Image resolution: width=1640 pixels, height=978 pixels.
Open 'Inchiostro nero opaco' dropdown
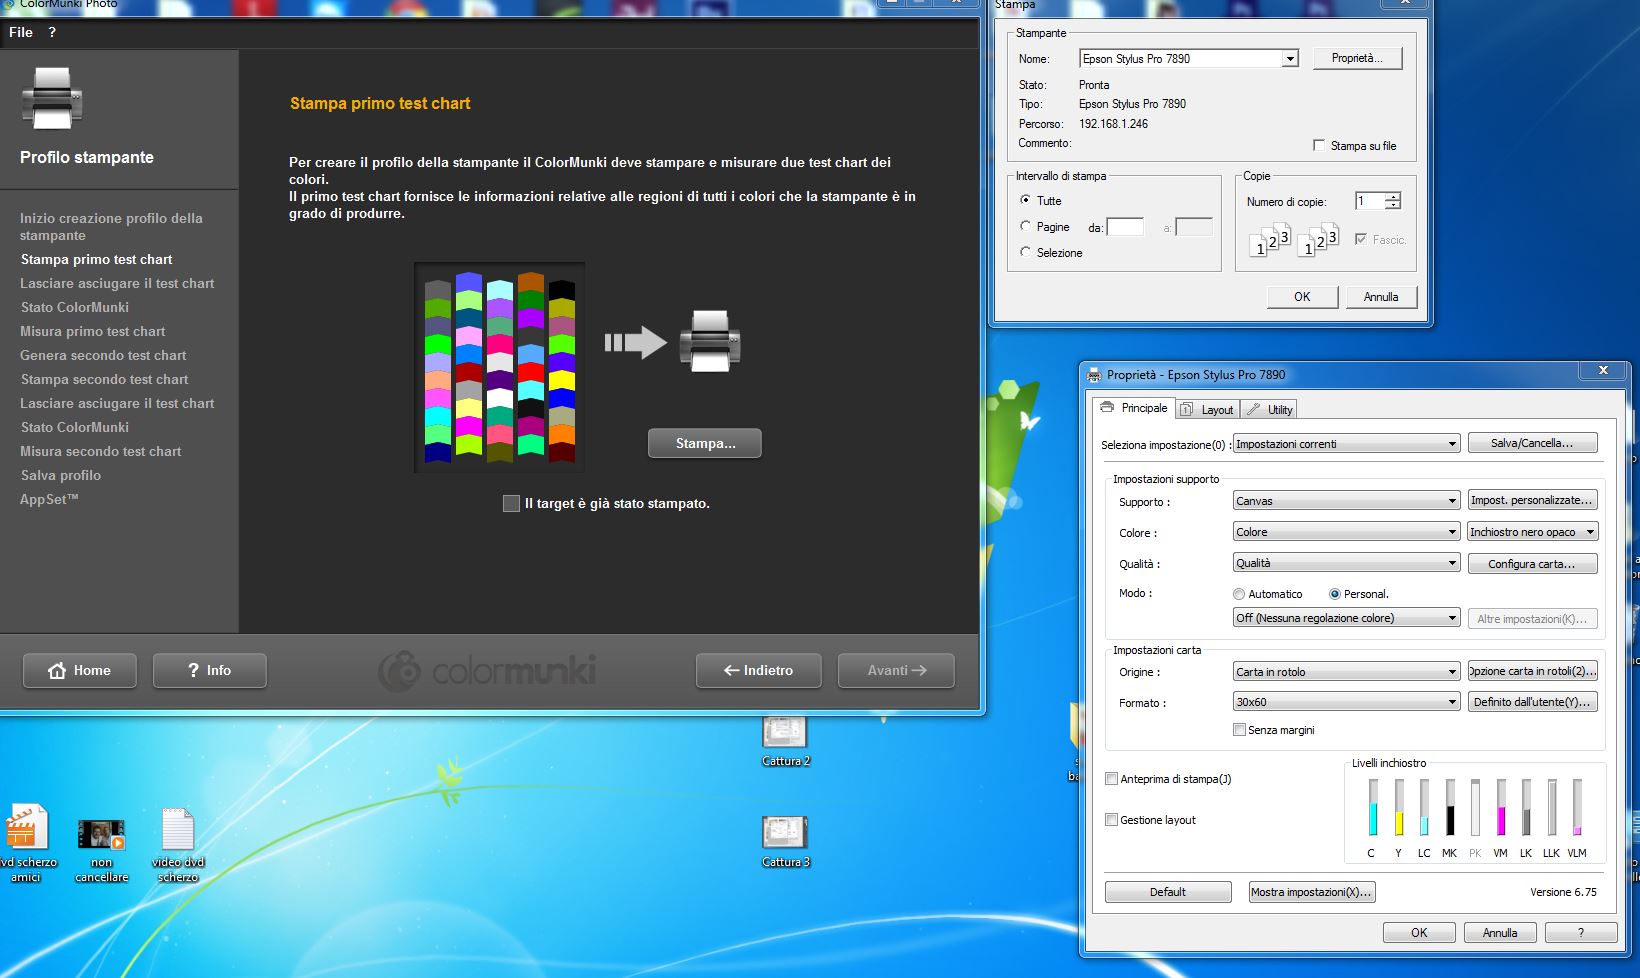[x=1532, y=532]
